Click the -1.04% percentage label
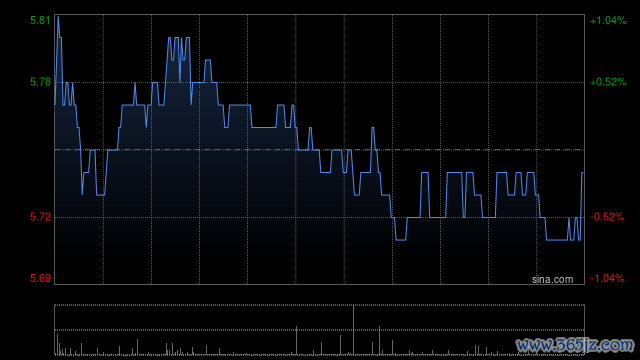640x360 pixels. click(x=607, y=278)
